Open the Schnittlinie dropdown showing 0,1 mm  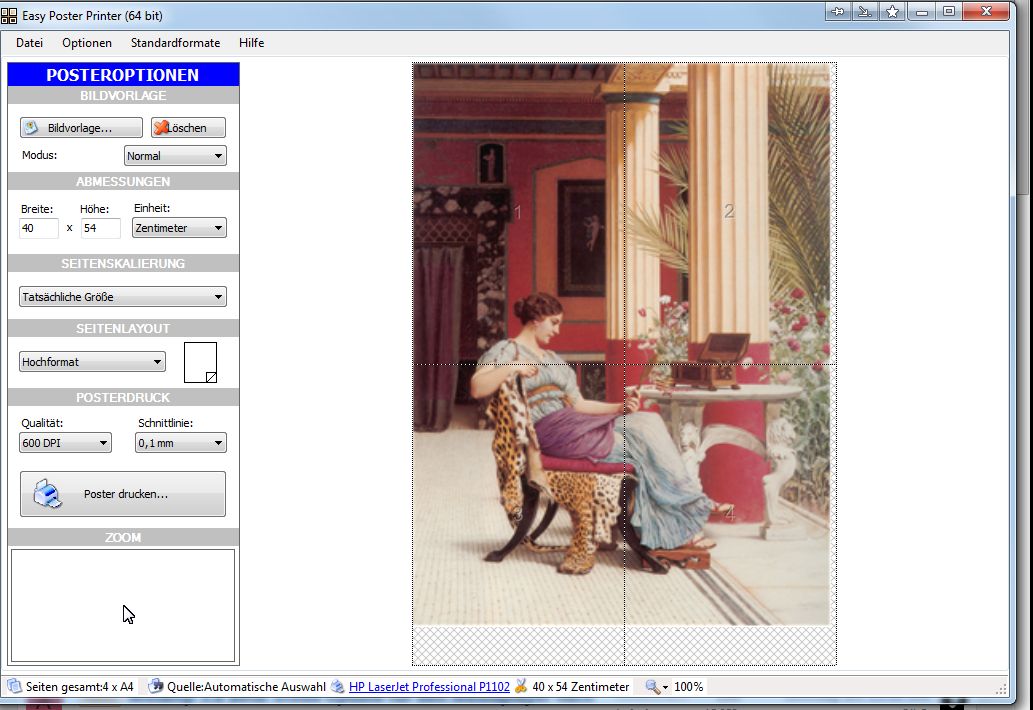tap(181, 443)
